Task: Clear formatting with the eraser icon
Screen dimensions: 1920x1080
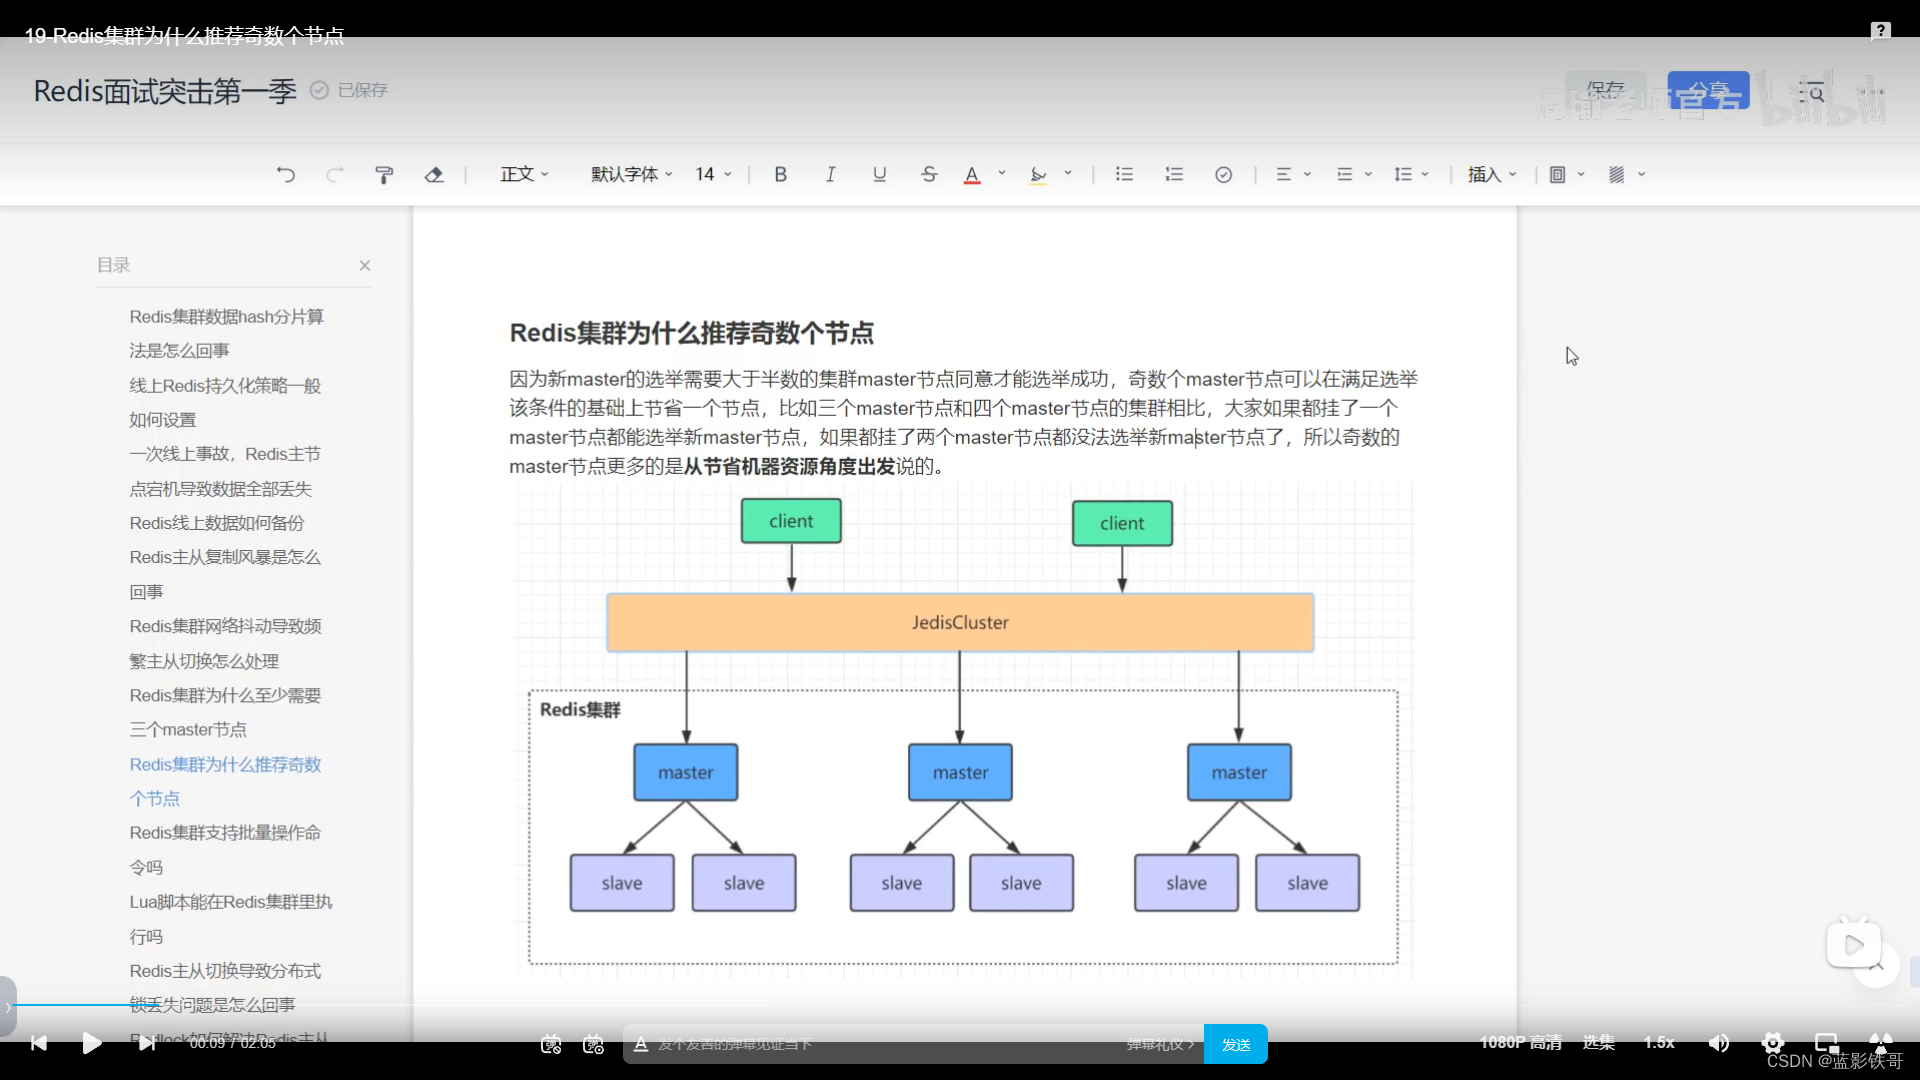Action: [434, 175]
